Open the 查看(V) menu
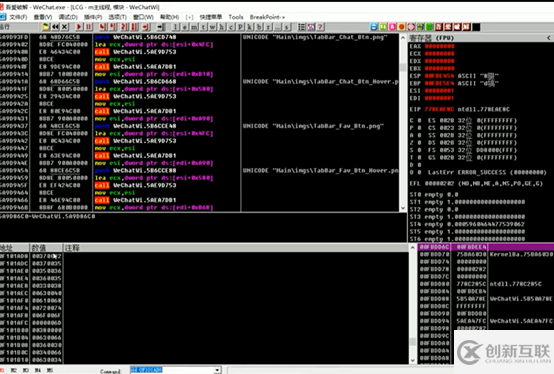This screenshot has width=554, height=374. tap(43, 17)
